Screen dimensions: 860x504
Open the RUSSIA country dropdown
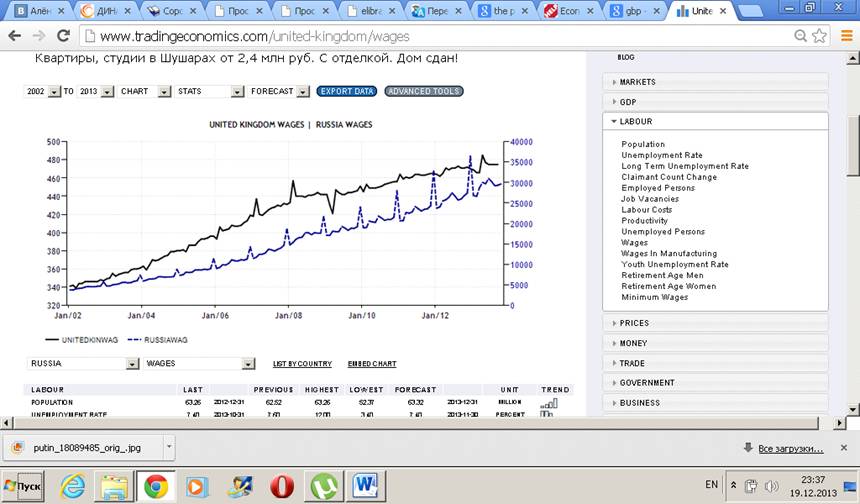[83, 364]
